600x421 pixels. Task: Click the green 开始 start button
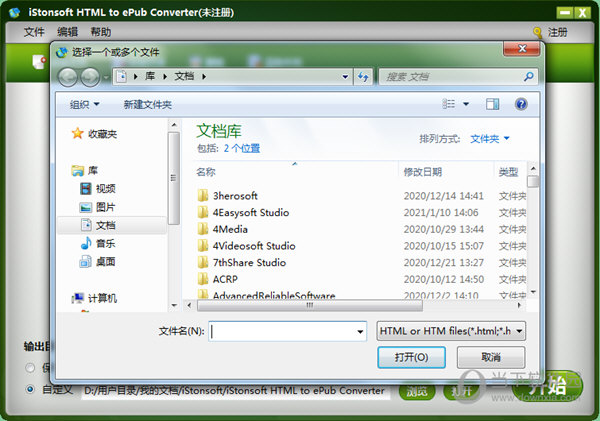click(548, 385)
